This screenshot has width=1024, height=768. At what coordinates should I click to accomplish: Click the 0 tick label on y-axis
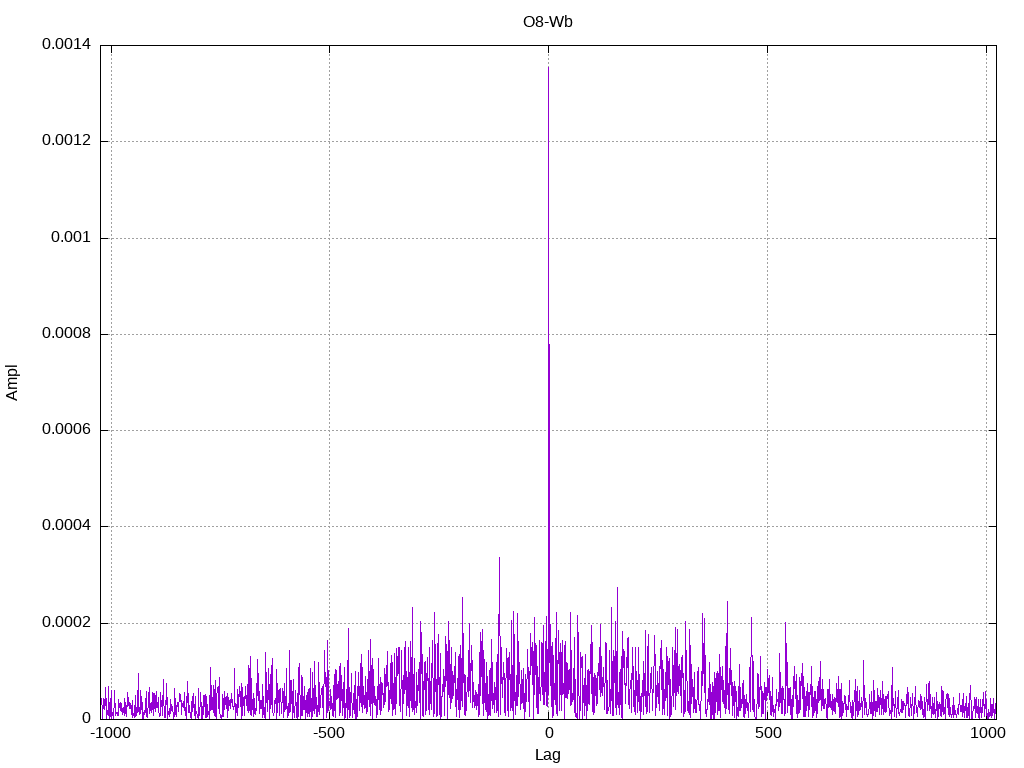click(x=86, y=718)
